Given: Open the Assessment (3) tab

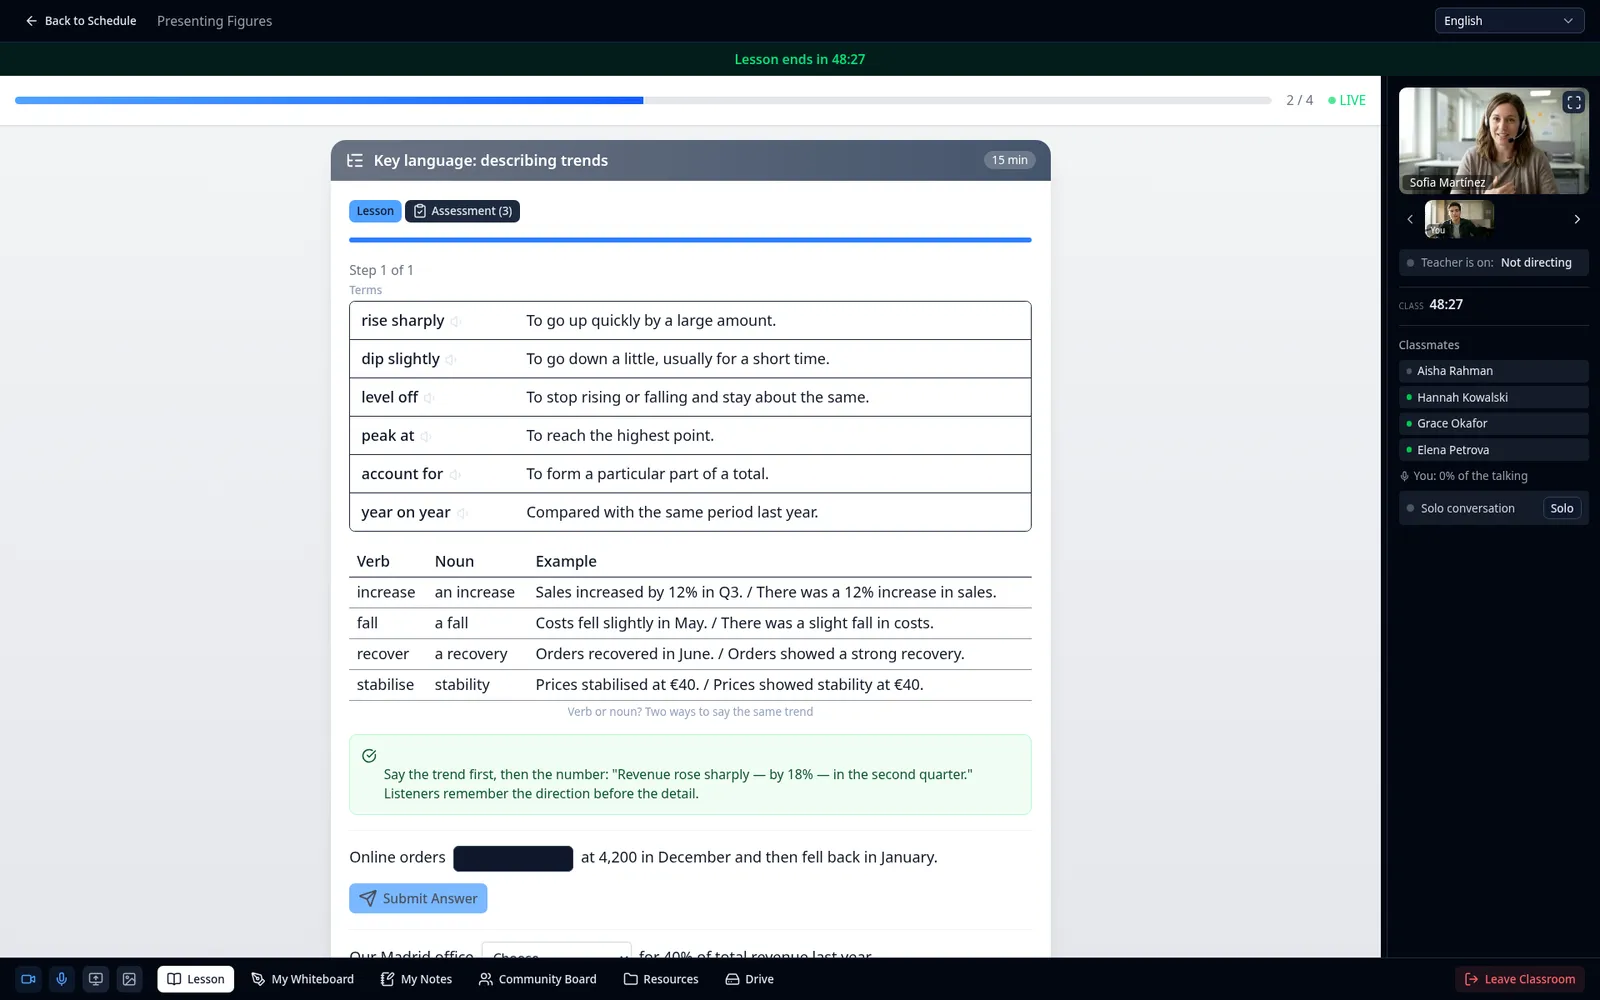Looking at the screenshot, I should (463, 211).
